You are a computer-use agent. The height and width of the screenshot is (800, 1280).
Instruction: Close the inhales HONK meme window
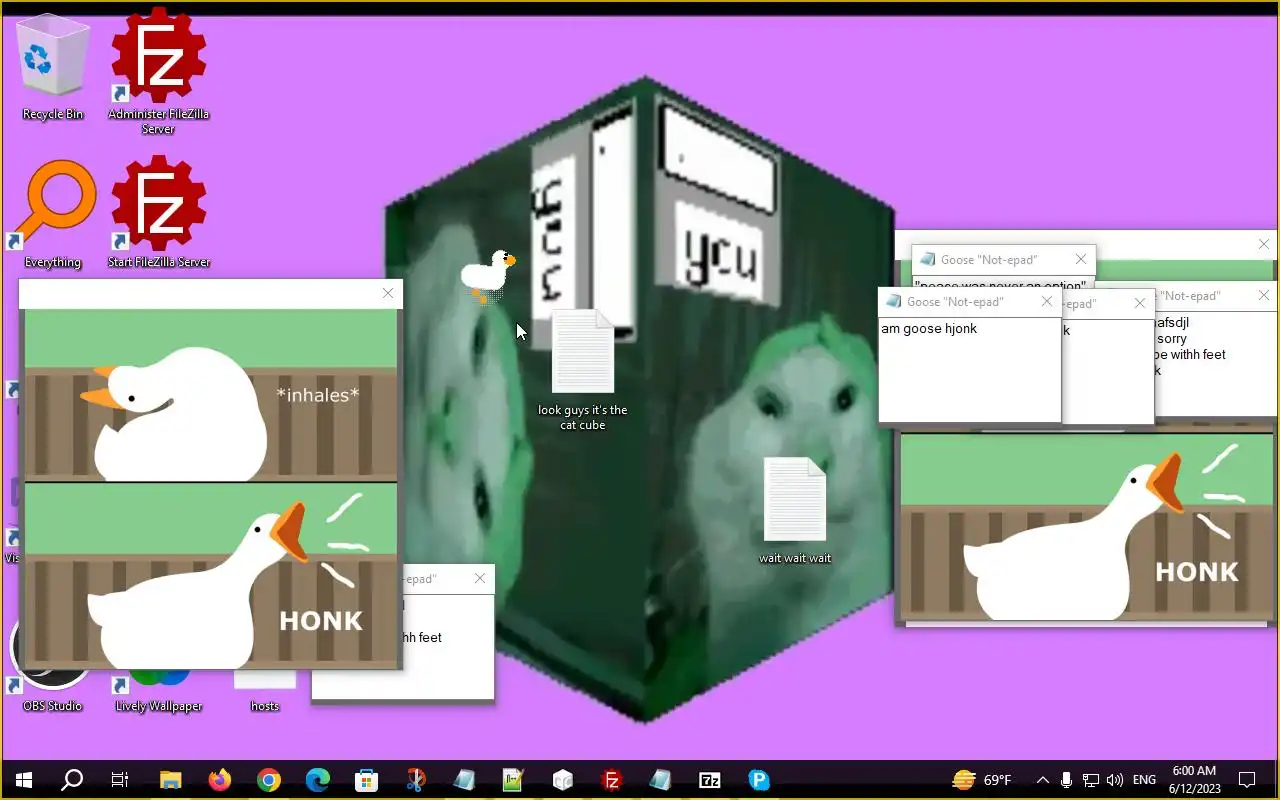(388, 293)
